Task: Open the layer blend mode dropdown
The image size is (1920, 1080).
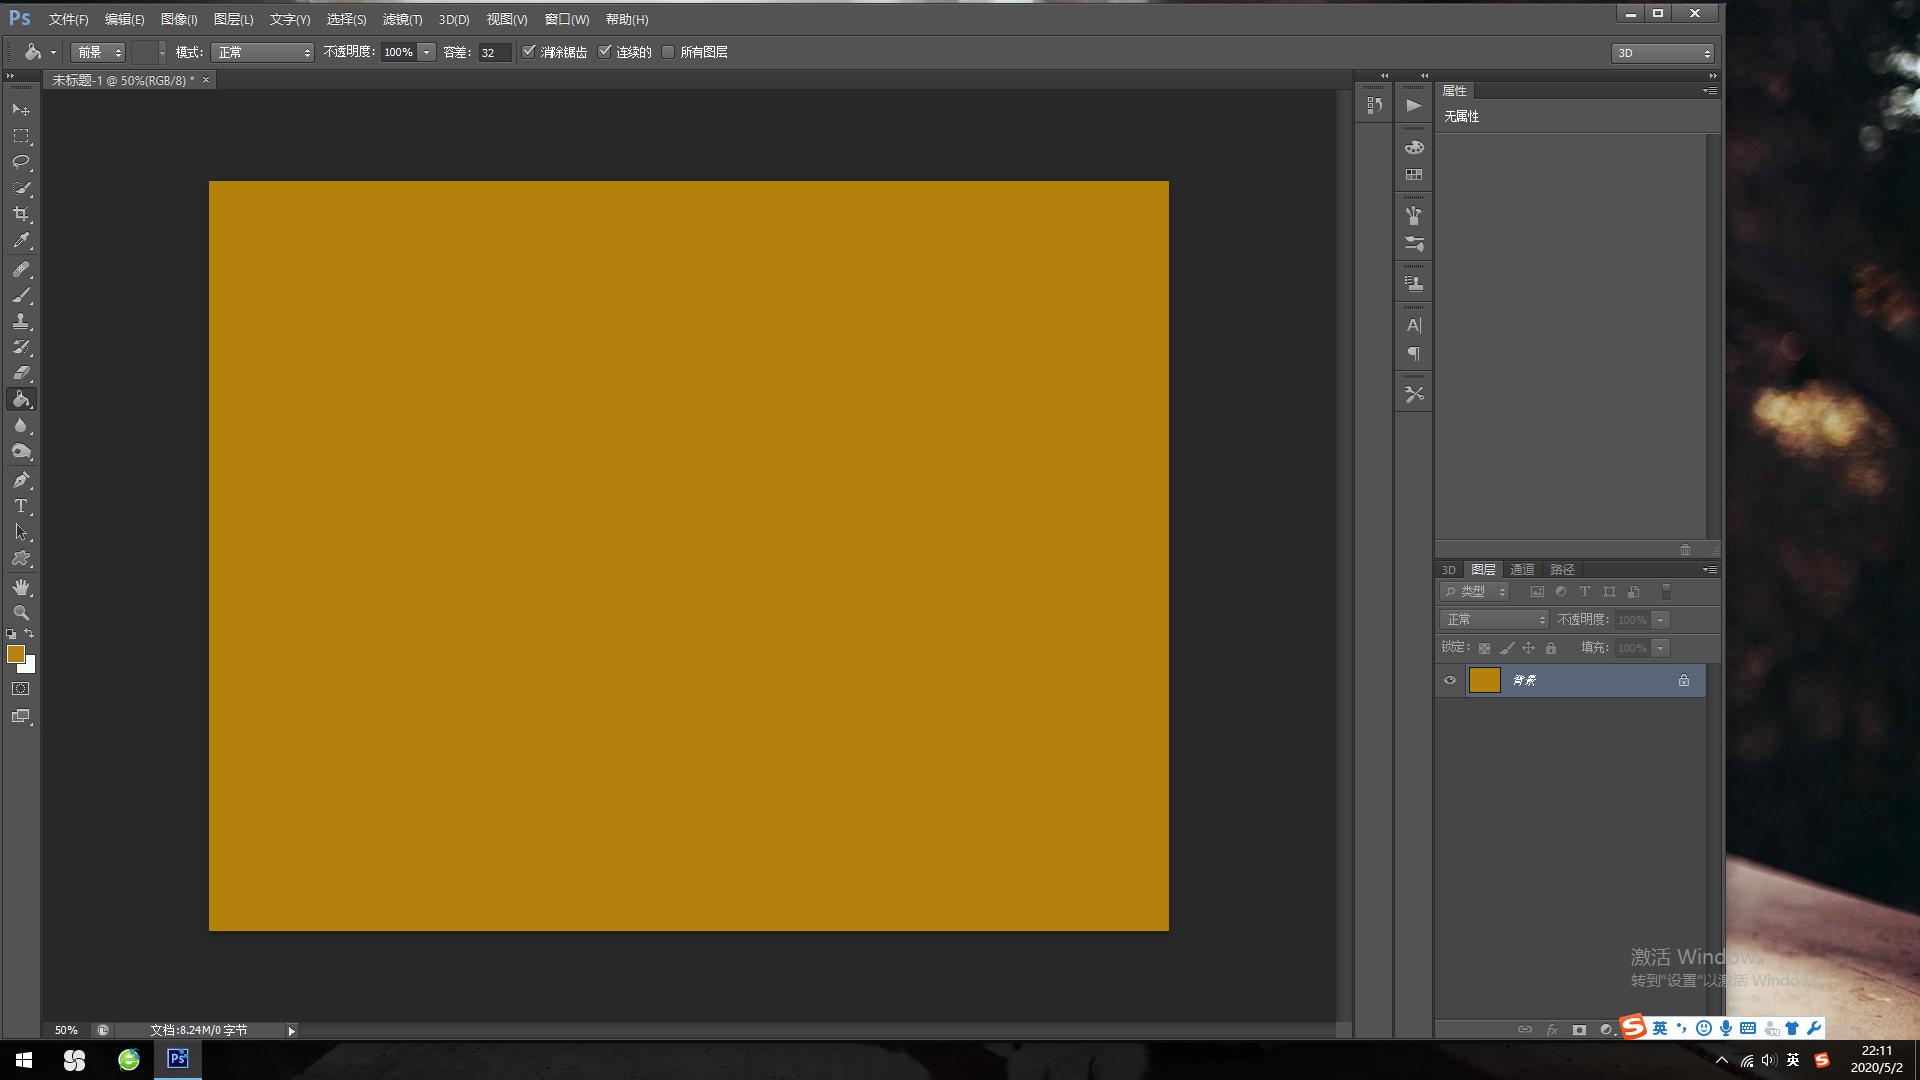Action: tap(1494, 620)
